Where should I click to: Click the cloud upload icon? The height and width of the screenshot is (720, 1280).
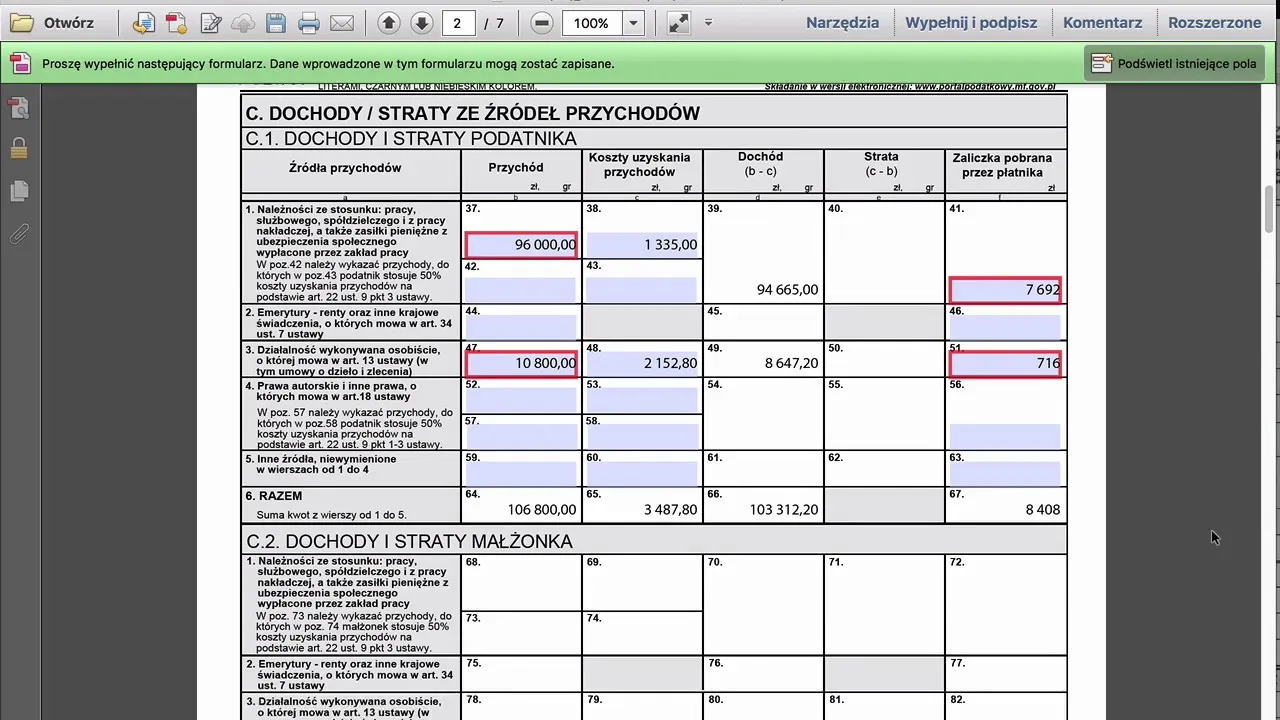pos(243,23)
